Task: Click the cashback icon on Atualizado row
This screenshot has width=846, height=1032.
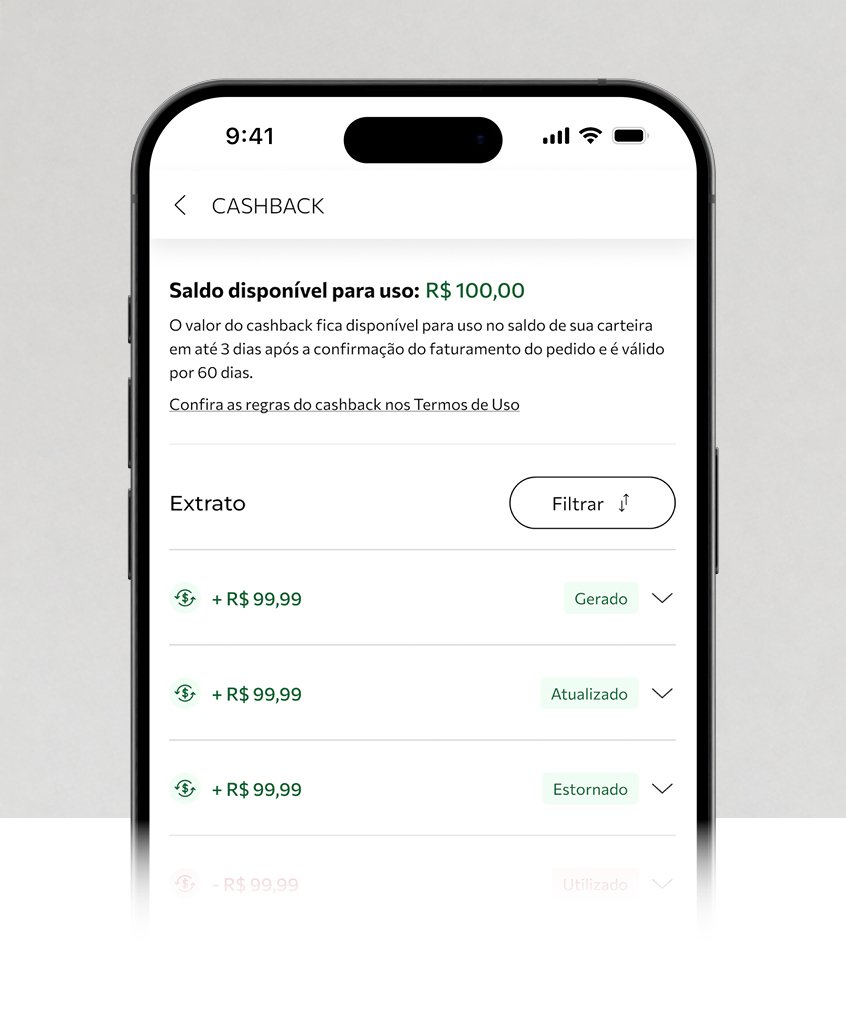Action: coord(185,694)
